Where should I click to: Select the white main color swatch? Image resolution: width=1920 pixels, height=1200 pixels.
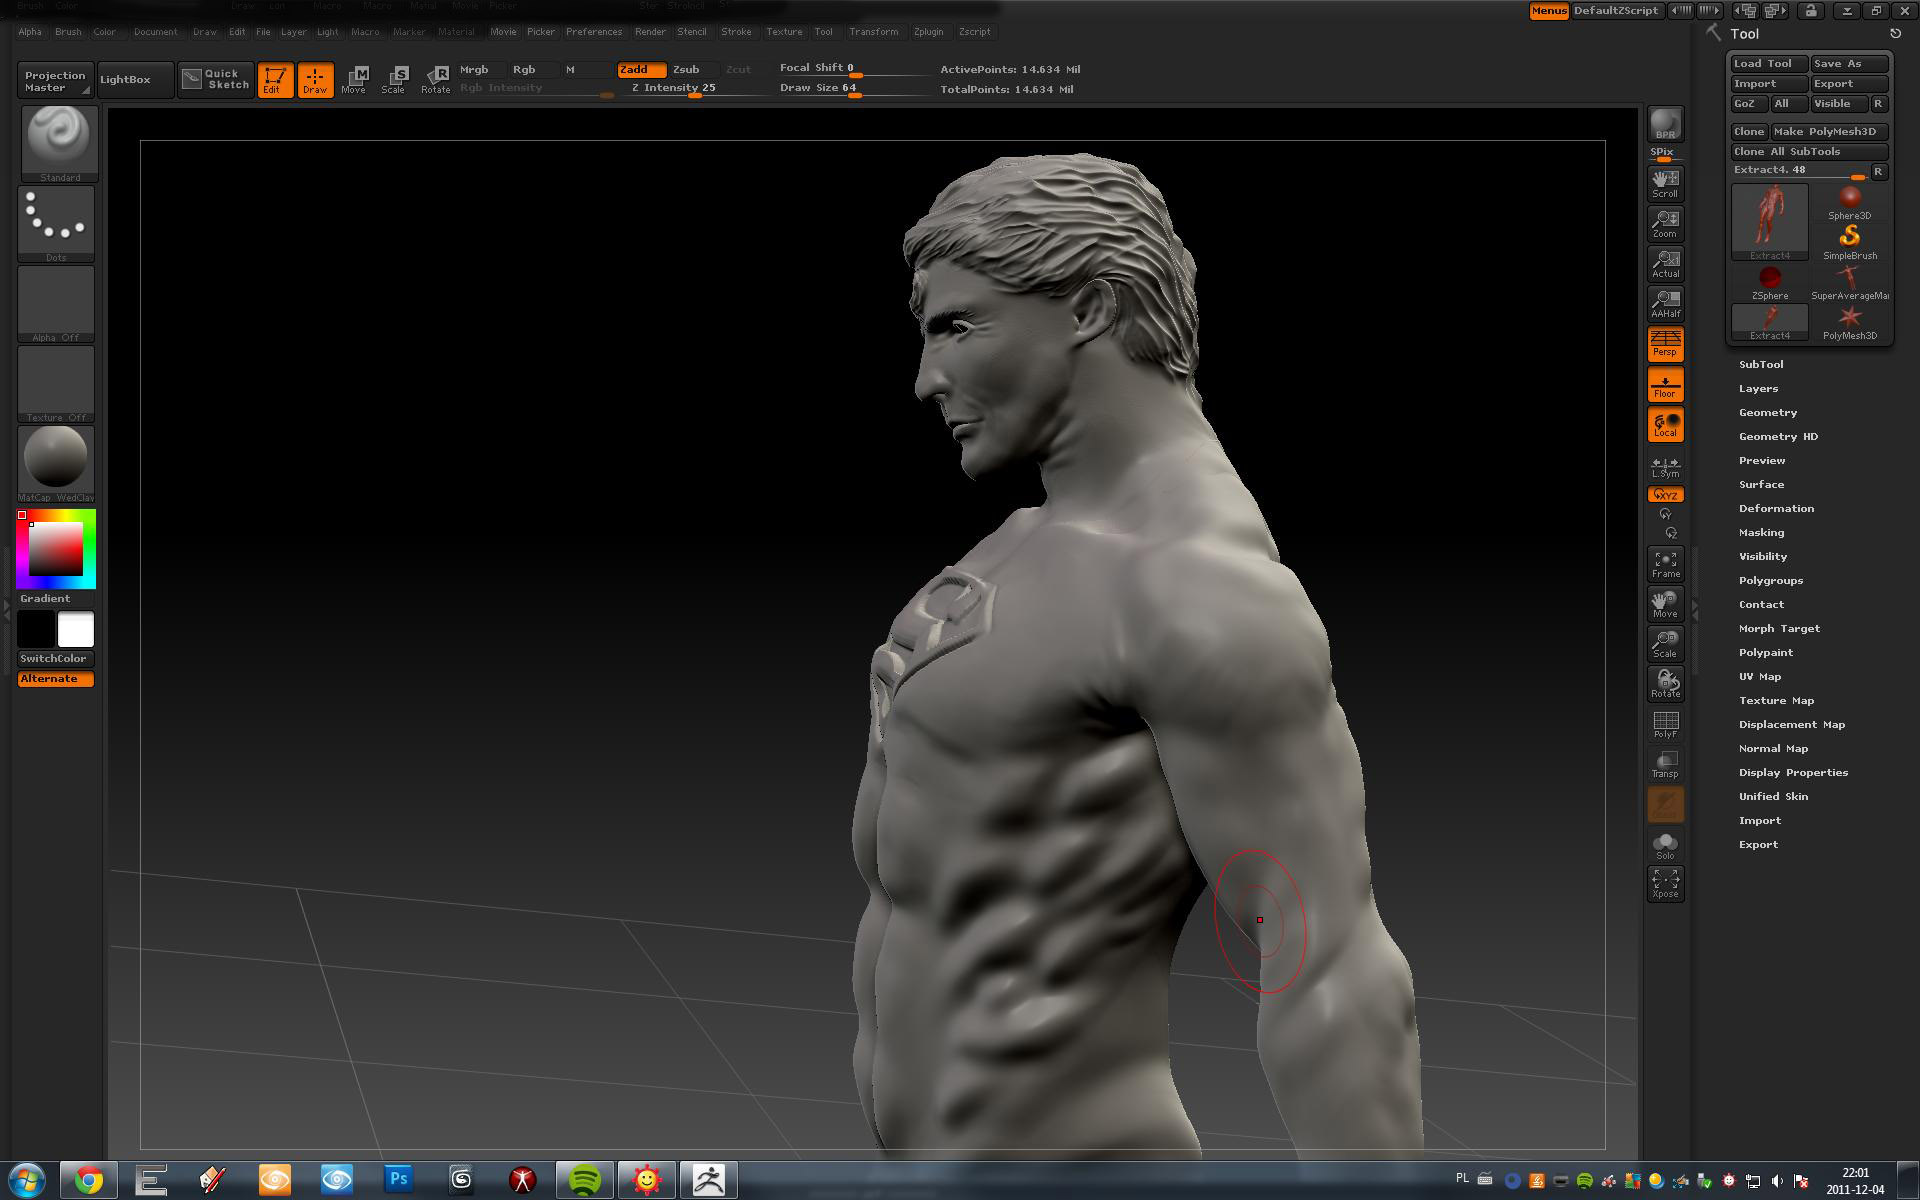click(76, 630)
